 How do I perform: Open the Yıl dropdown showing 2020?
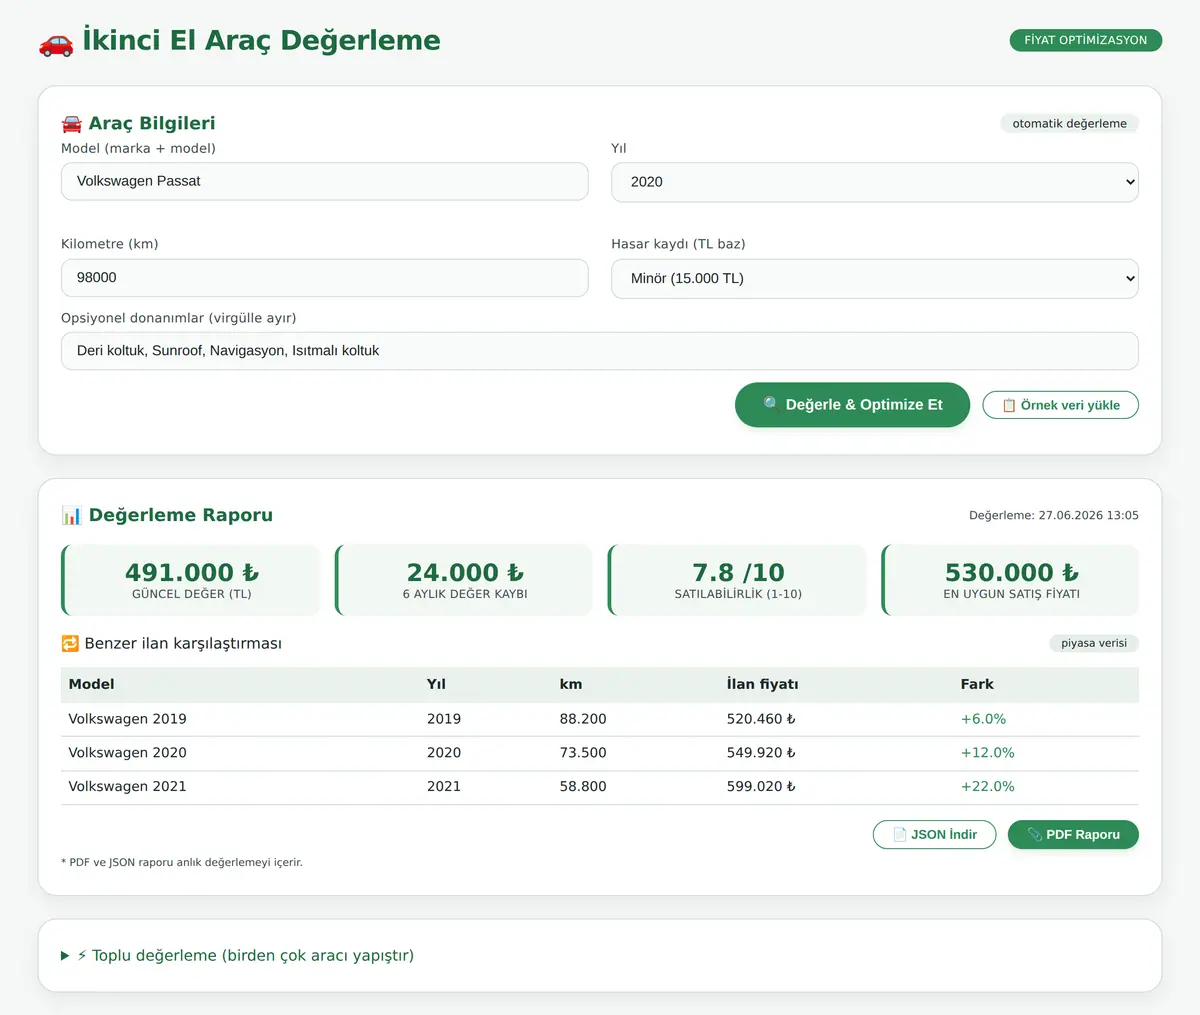pyautogui.click(x=875, y=182)
